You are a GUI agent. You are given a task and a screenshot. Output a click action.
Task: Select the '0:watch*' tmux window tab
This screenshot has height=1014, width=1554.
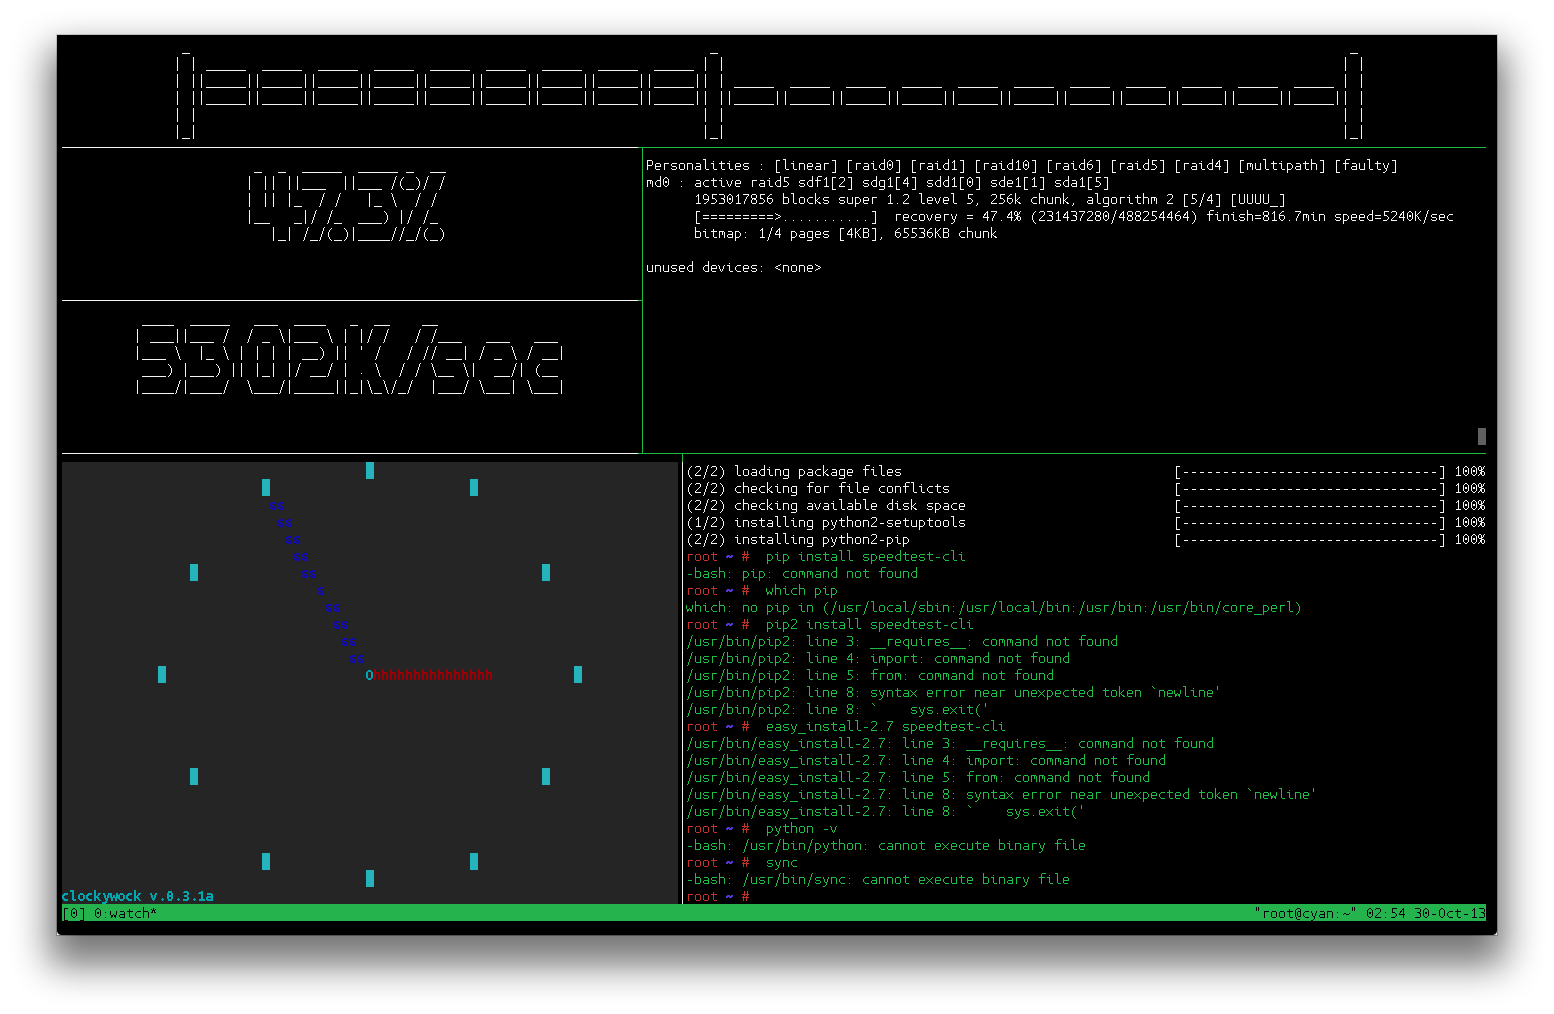pyautogui.click(x=125, y=913)
